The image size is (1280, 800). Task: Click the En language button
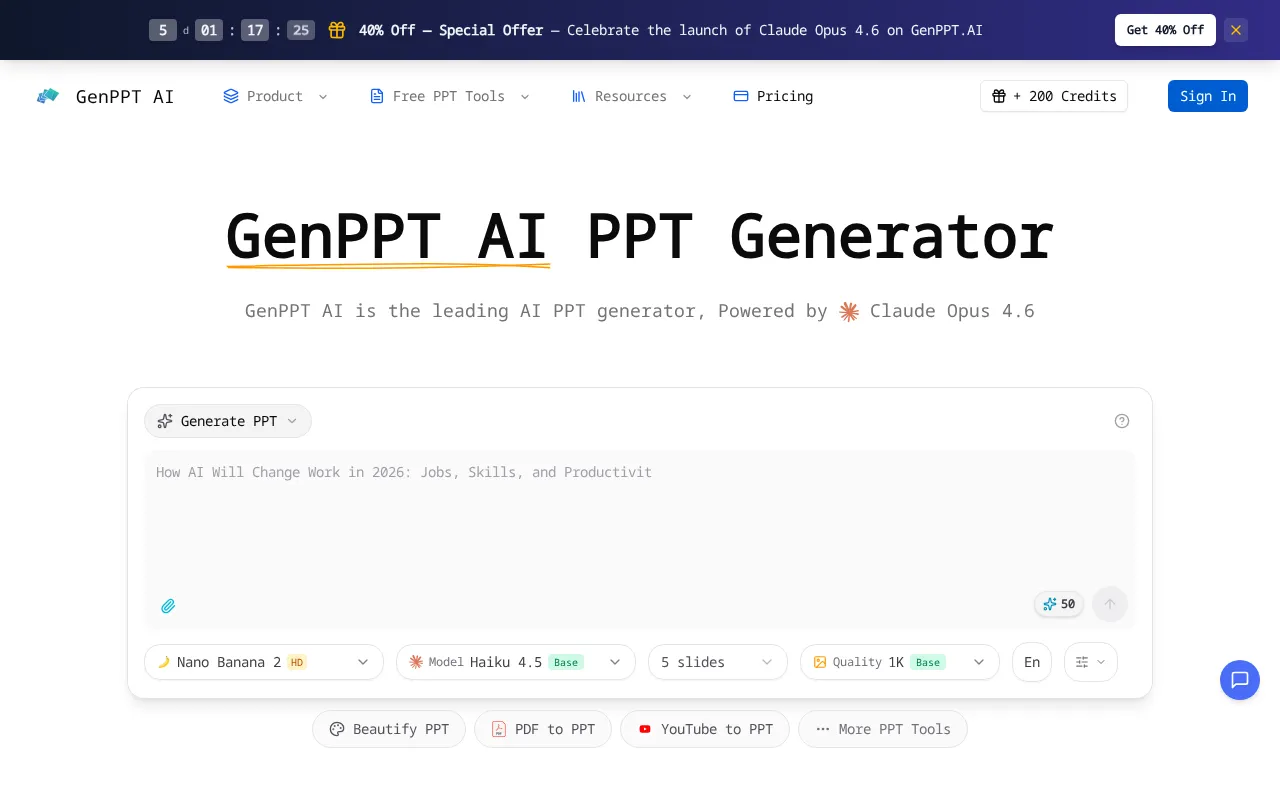(1032, 662)
